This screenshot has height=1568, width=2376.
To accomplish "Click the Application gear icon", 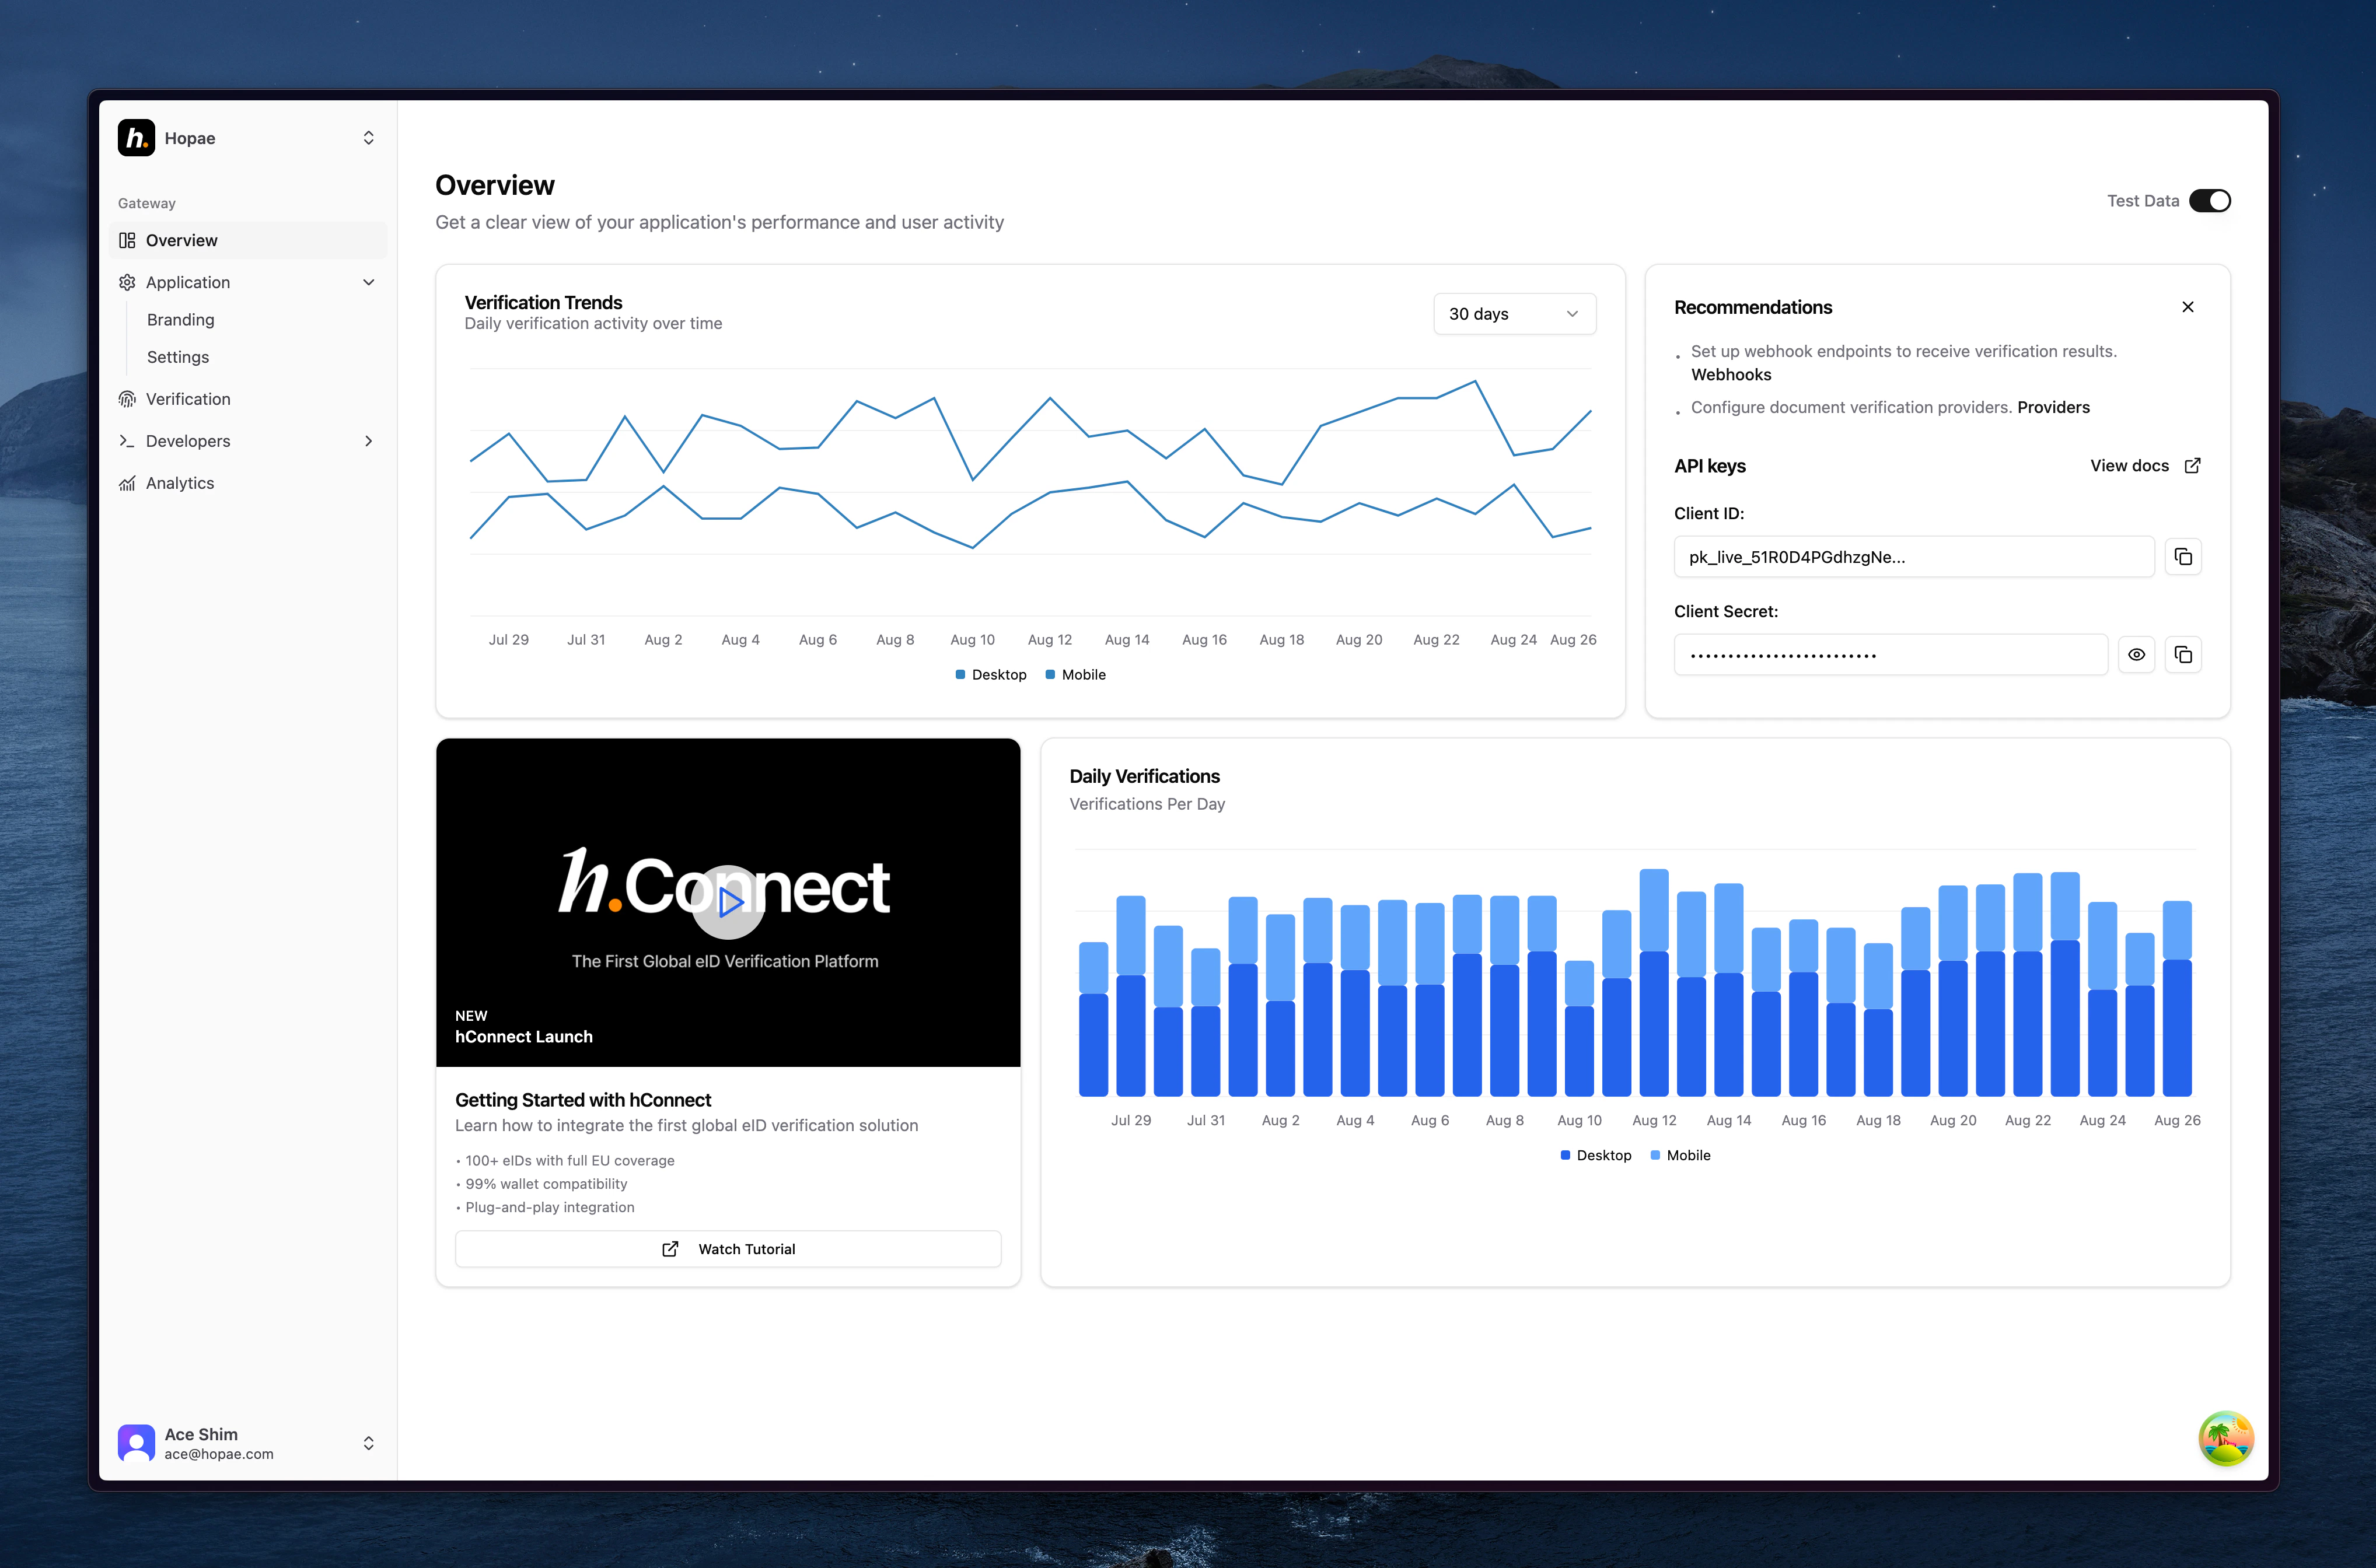I will [127, 282].
